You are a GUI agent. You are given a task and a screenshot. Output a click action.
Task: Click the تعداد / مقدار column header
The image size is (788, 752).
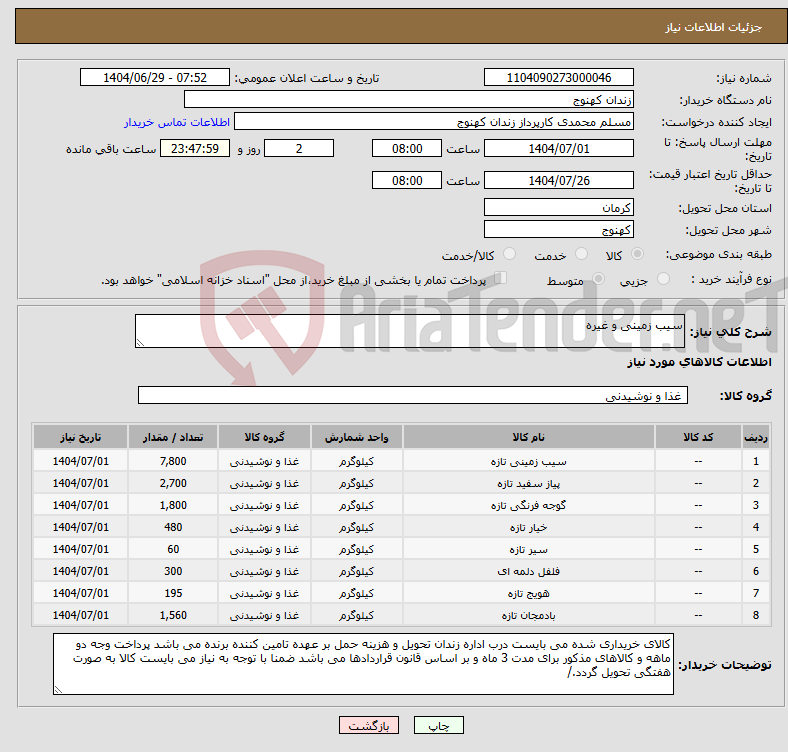point(173,437)
